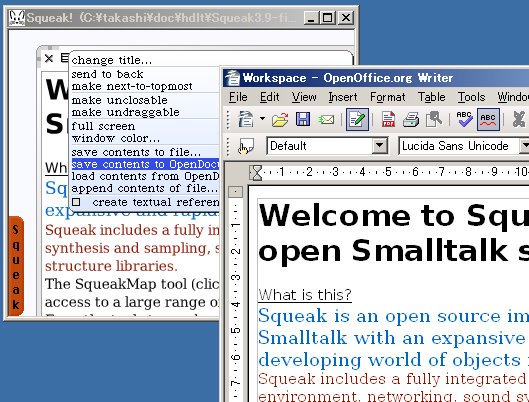Check the create textual references box
Image resolution: width=529 pixels, height=402 pixels.
tap(76, 202)
